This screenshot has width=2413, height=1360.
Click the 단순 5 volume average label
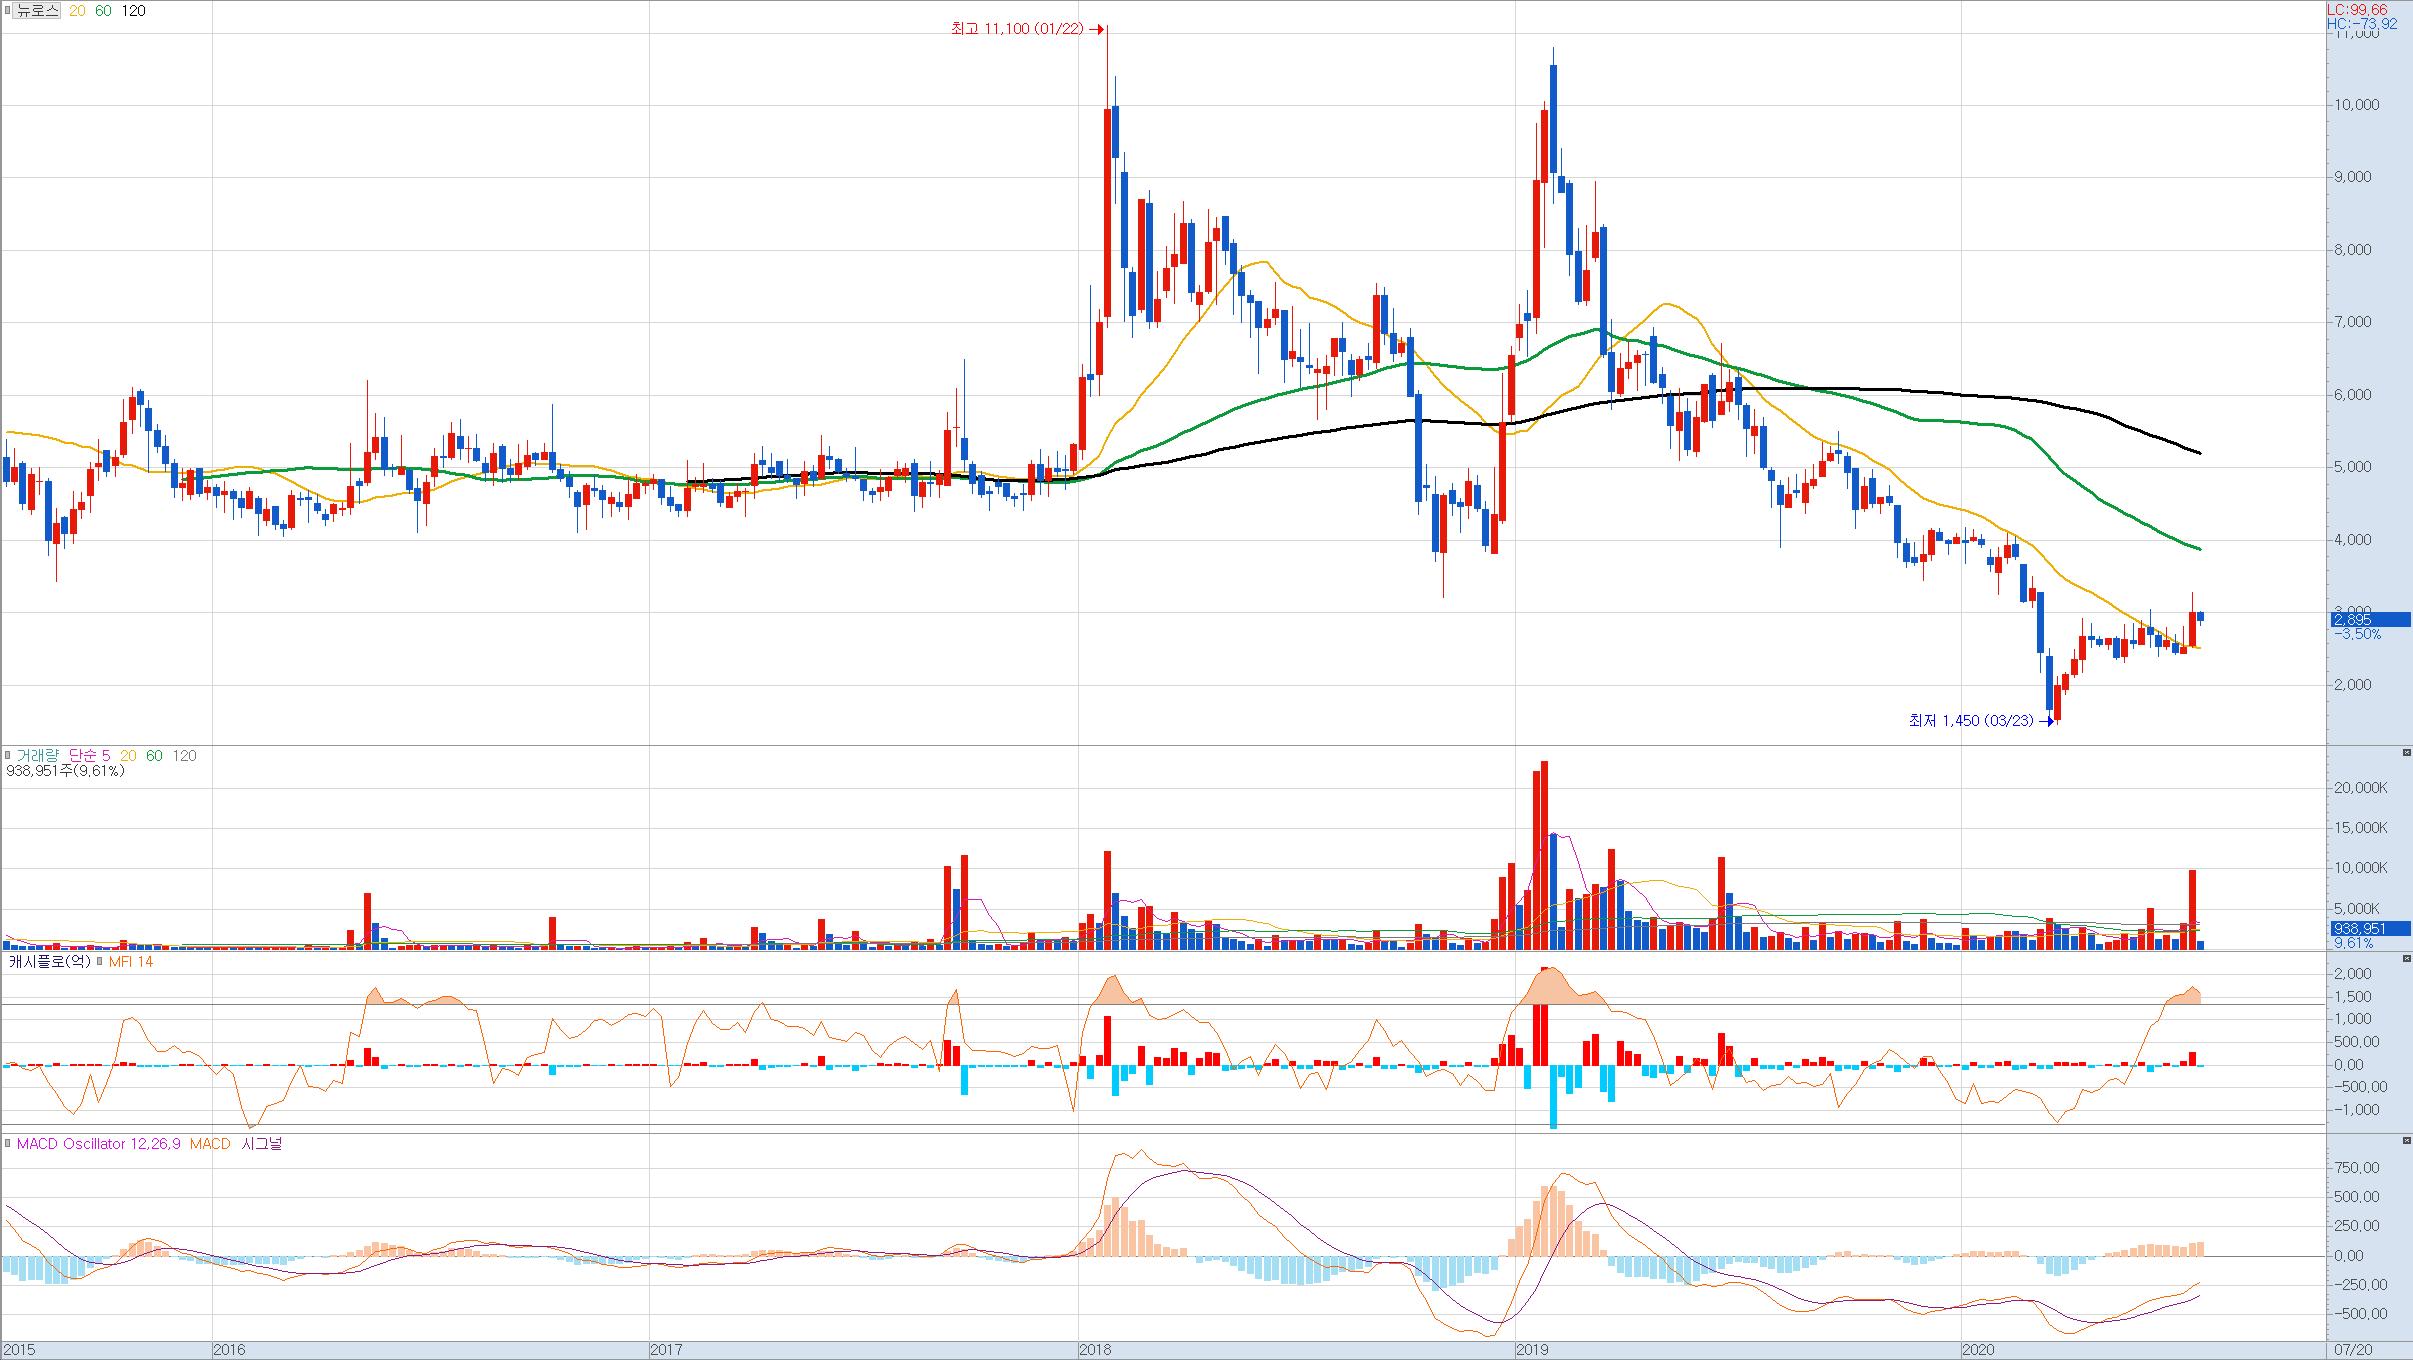90,756
